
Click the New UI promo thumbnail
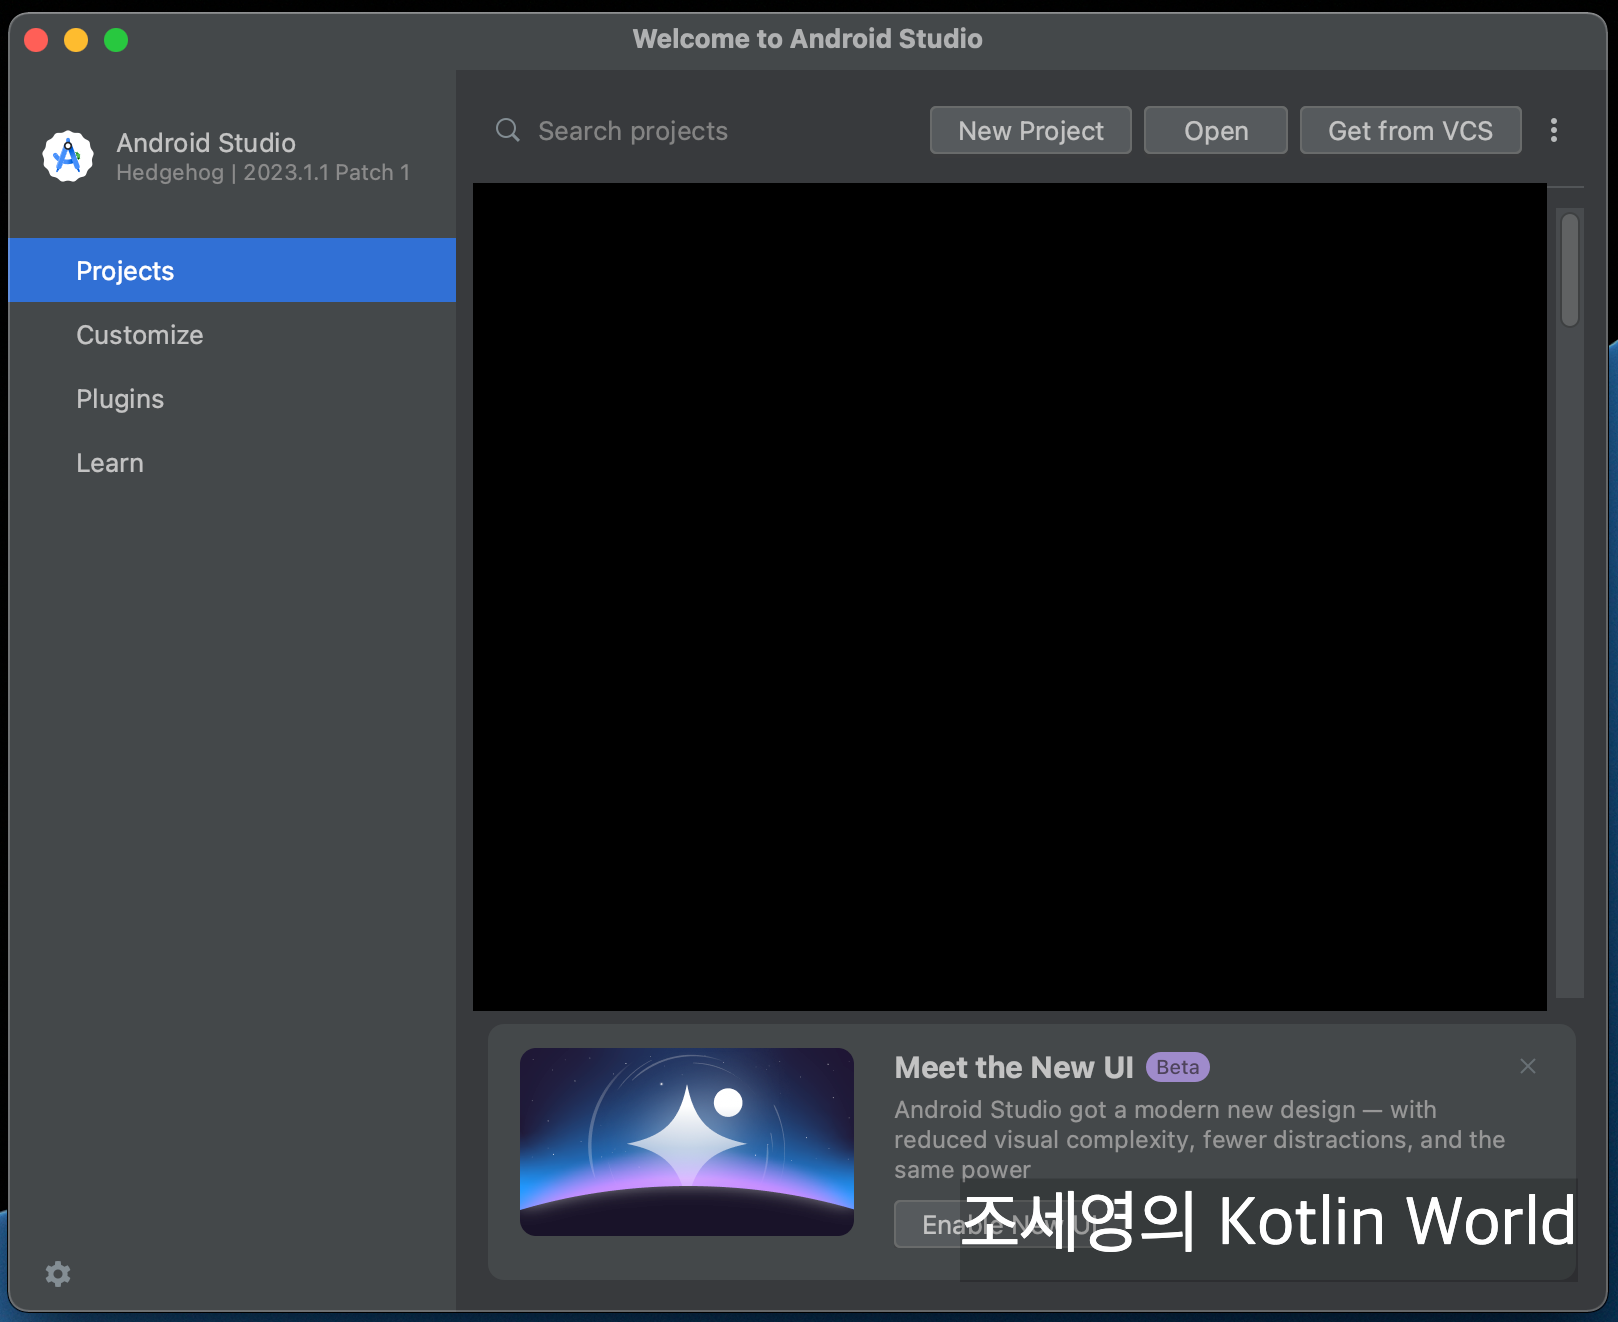(x=687, y=1141)
